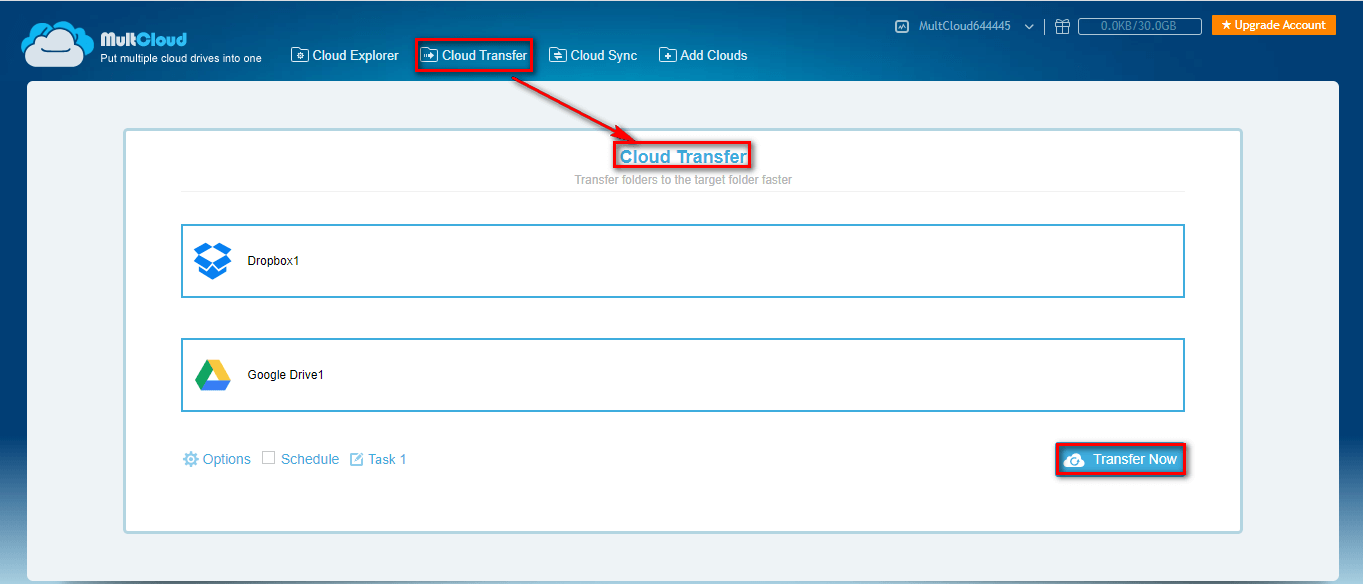
Task: Click the Options gear icon
Action: click(190, 459)
